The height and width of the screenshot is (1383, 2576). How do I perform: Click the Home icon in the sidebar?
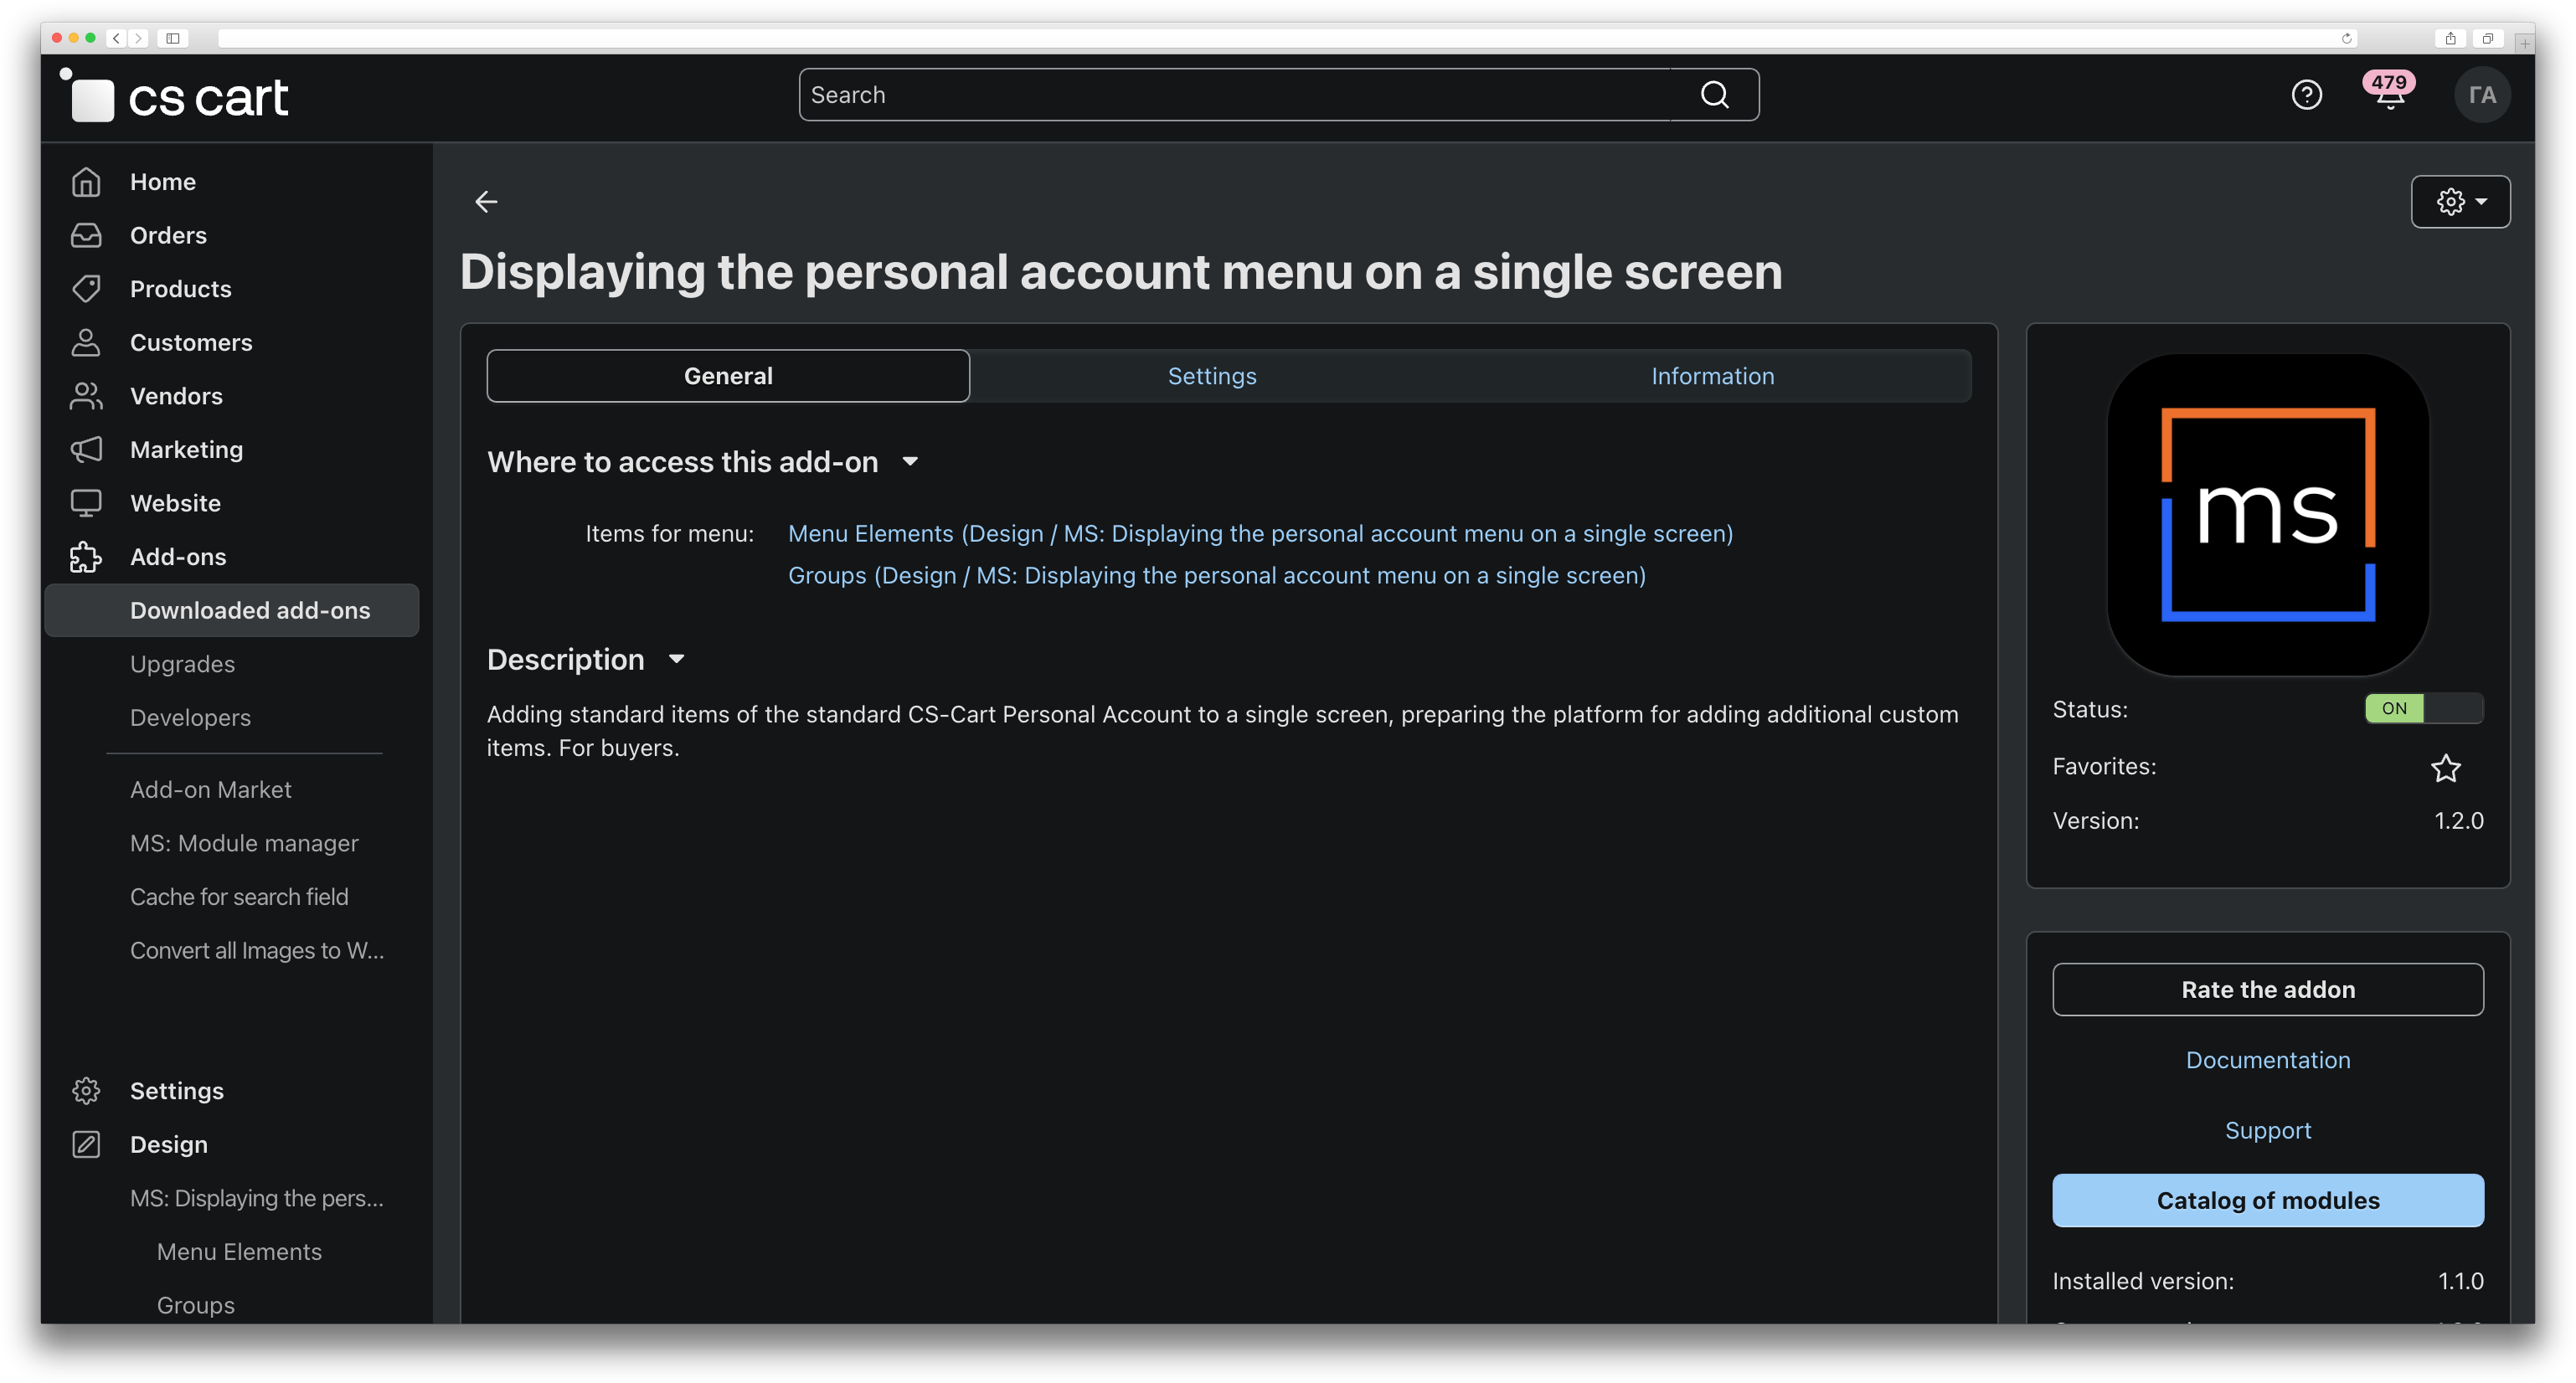[86, 182]
